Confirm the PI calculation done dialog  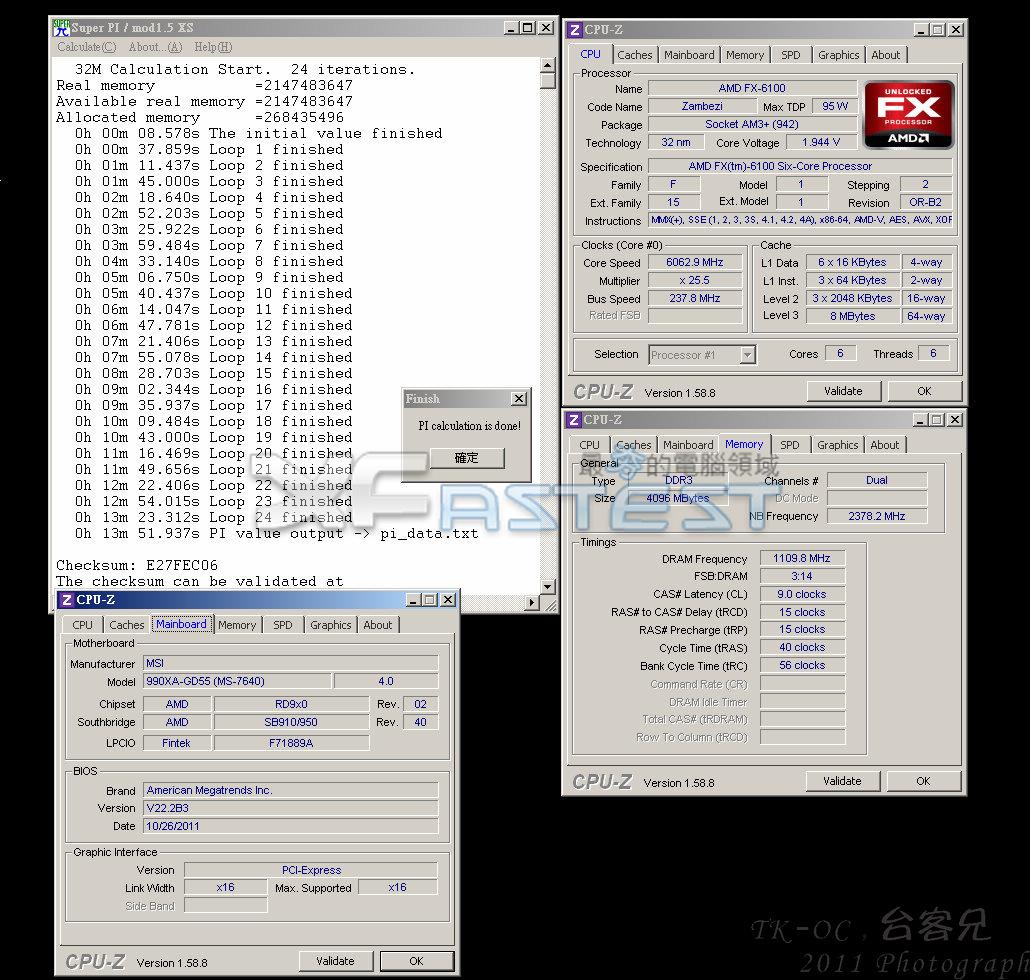click(467, 458)
